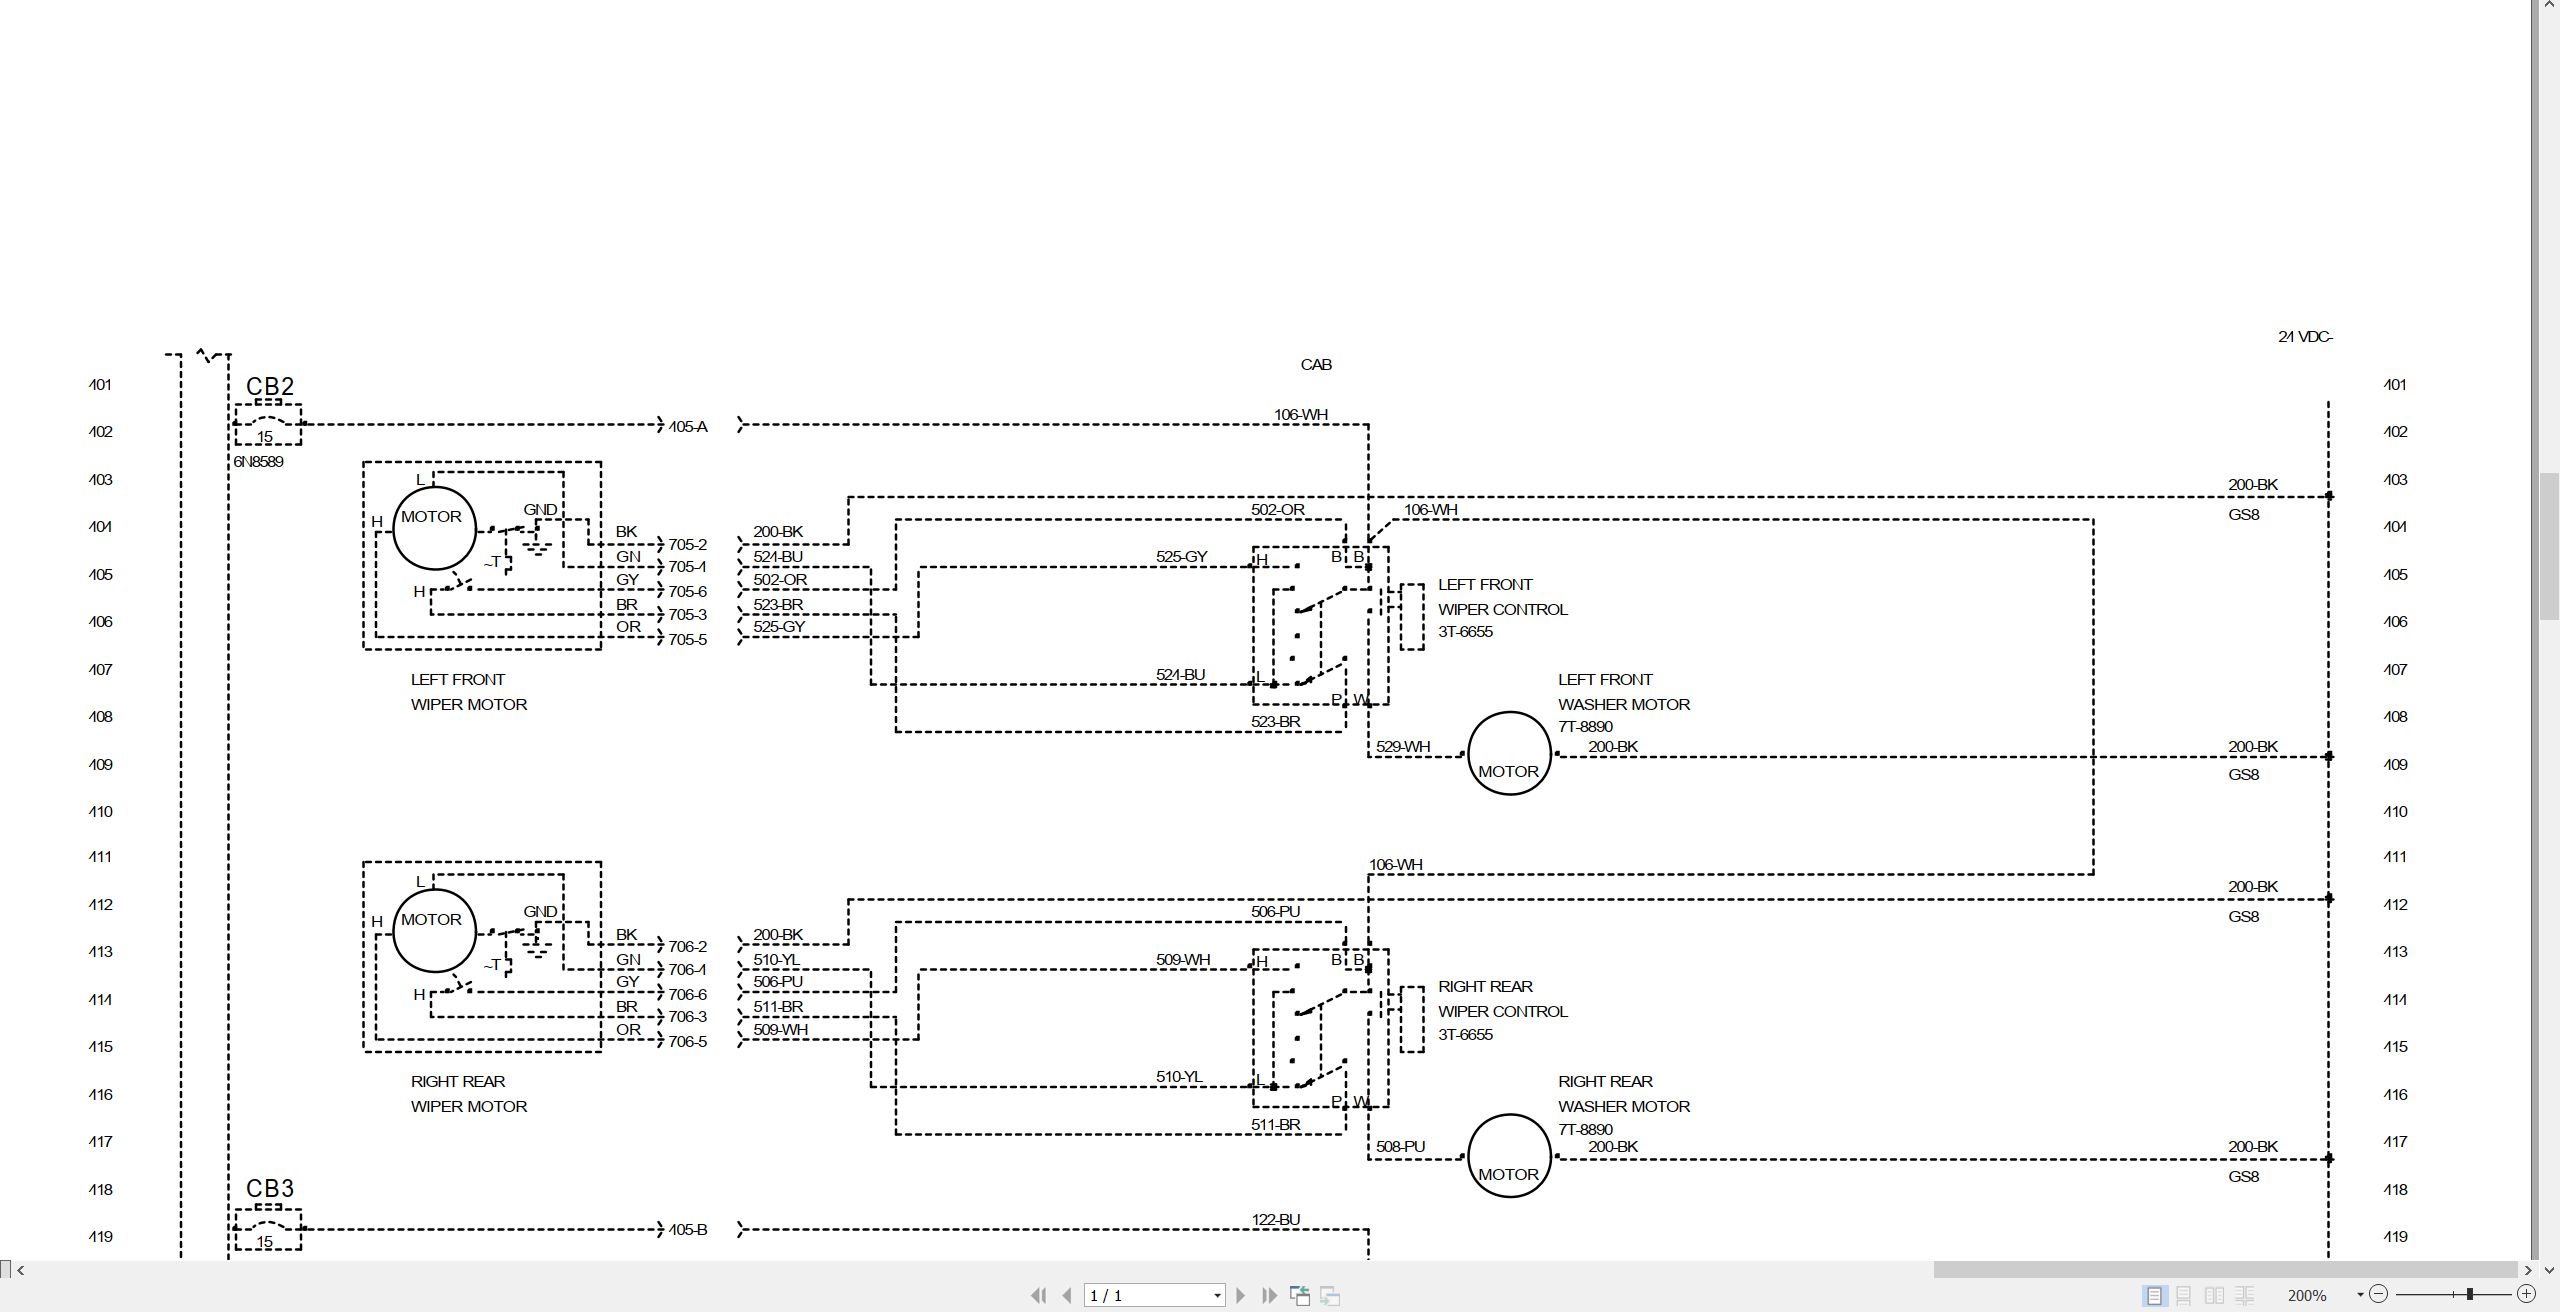
Task: Go to the previous page
Action: [1067, 1295]
